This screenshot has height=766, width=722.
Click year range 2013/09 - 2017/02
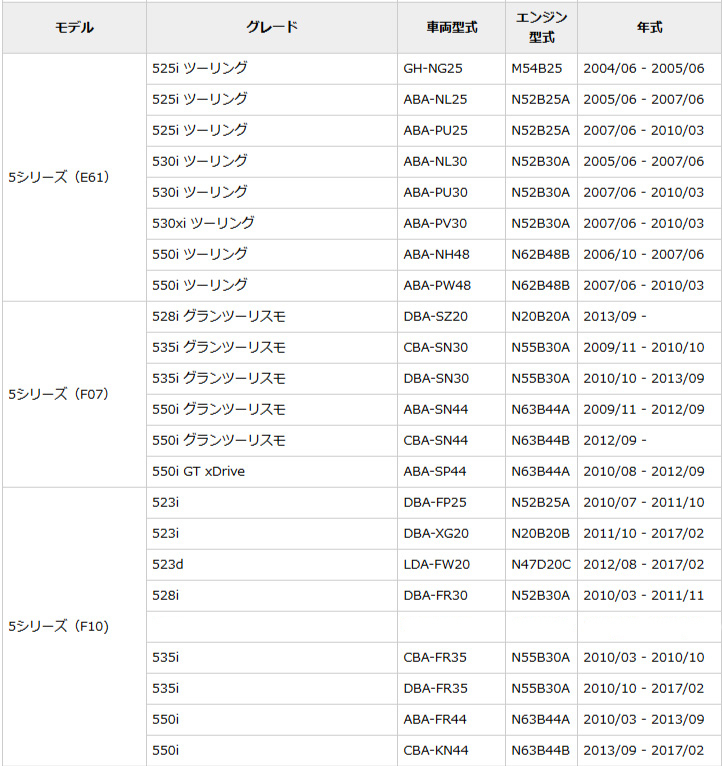coord(644,750)
